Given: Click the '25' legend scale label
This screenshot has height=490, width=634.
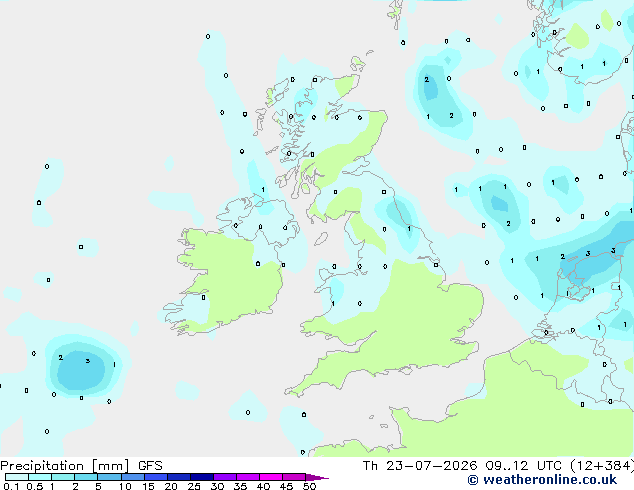Looking at the screenshot, I should 194,486.
